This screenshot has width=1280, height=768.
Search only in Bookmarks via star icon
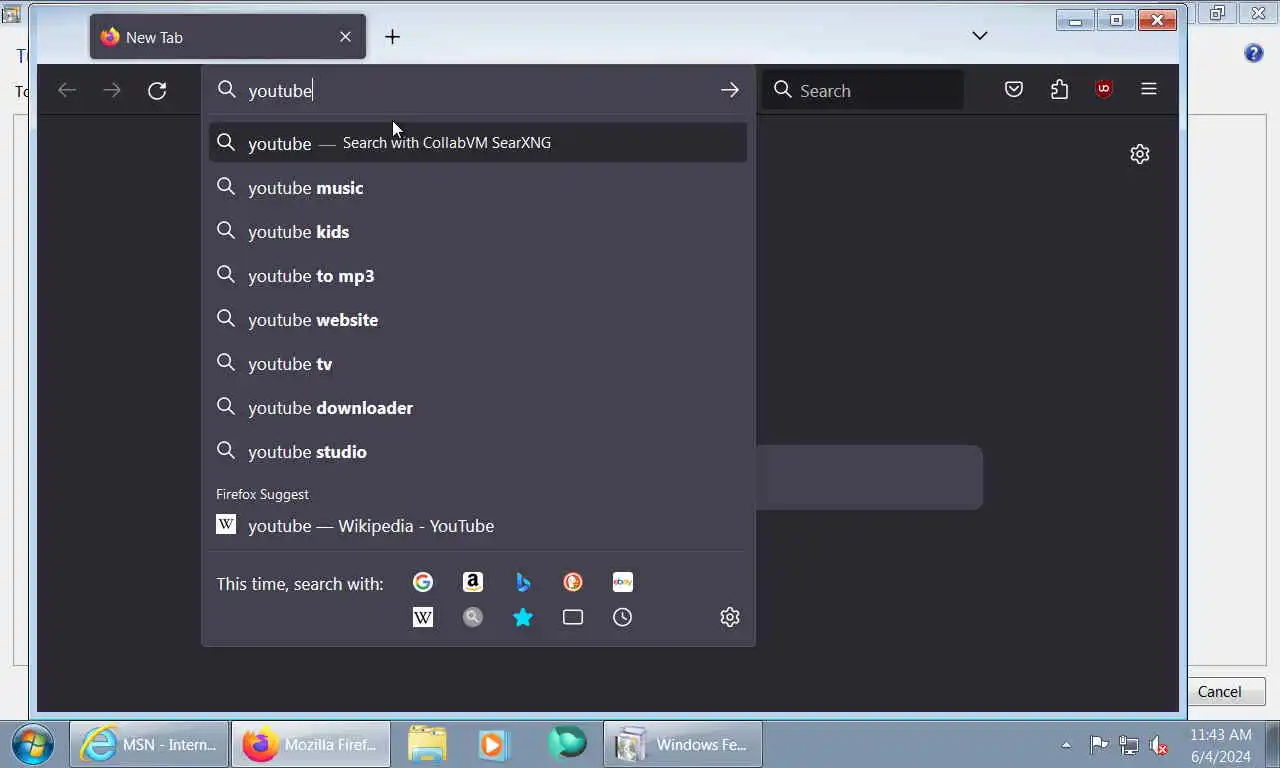tap(523, 617)
